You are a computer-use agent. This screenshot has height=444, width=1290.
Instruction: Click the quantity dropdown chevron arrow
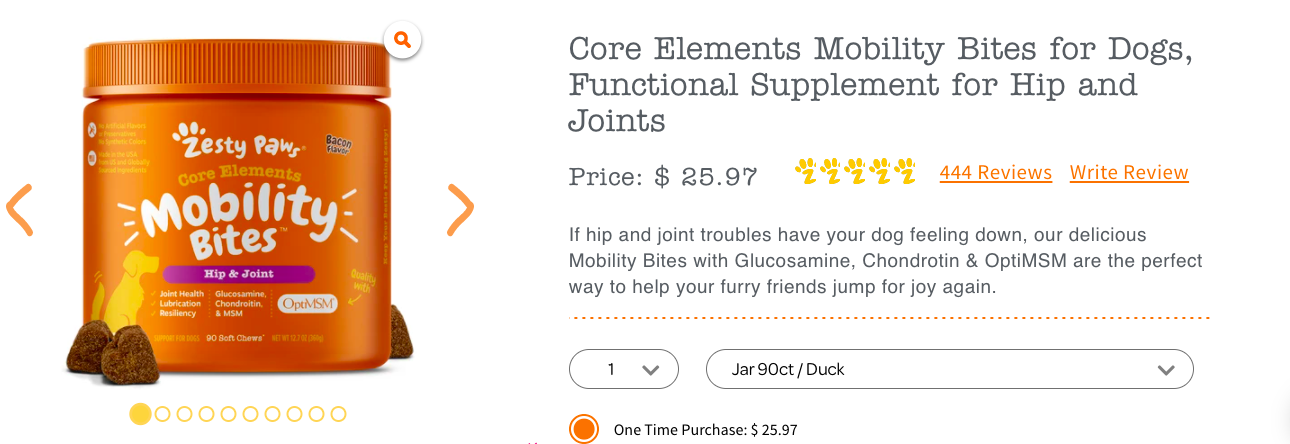(651, 370)
